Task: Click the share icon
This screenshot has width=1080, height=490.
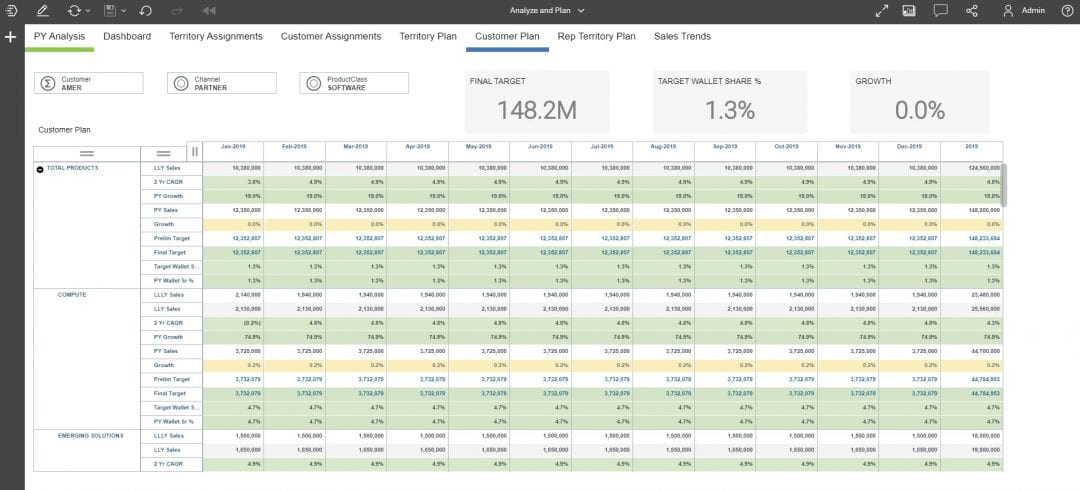Action: (972, 10)
